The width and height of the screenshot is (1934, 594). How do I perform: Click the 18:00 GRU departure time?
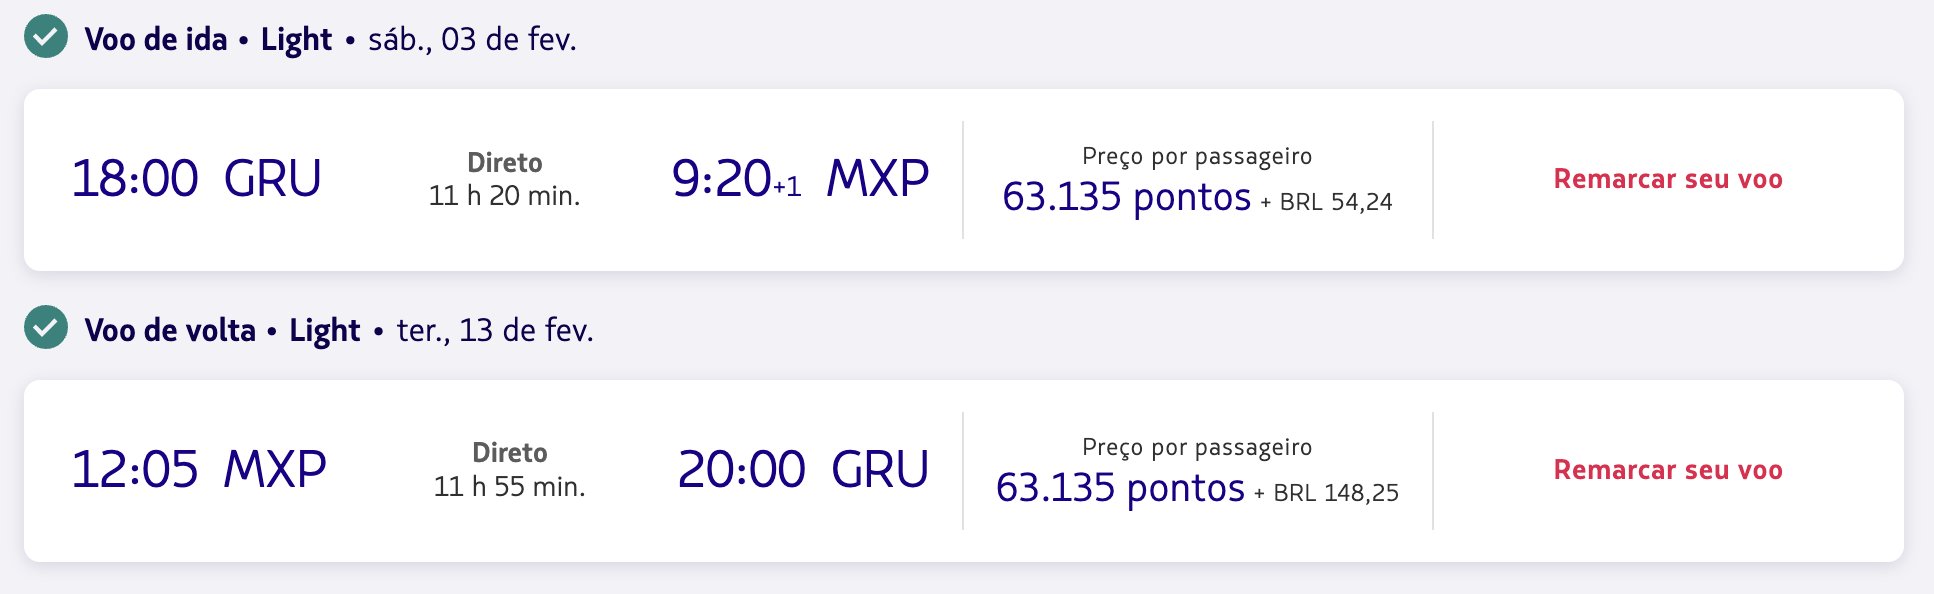coord(196,179)
